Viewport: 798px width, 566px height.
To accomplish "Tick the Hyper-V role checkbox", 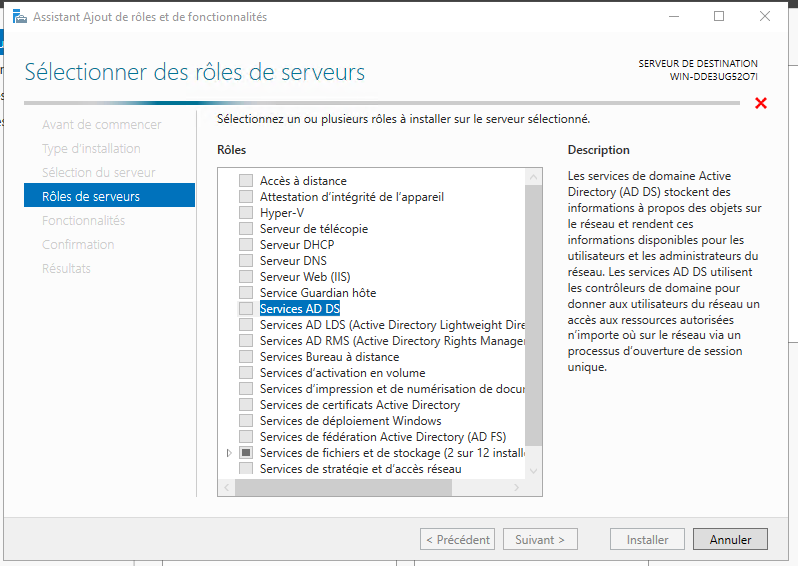I will 246,213.
